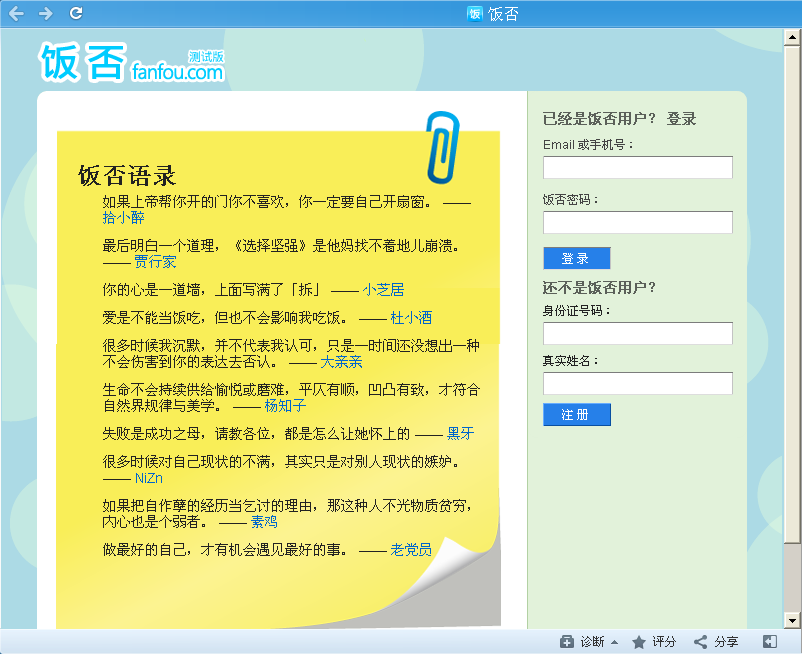Click the vertical scrollbar thumb

[x=792, y=294]
